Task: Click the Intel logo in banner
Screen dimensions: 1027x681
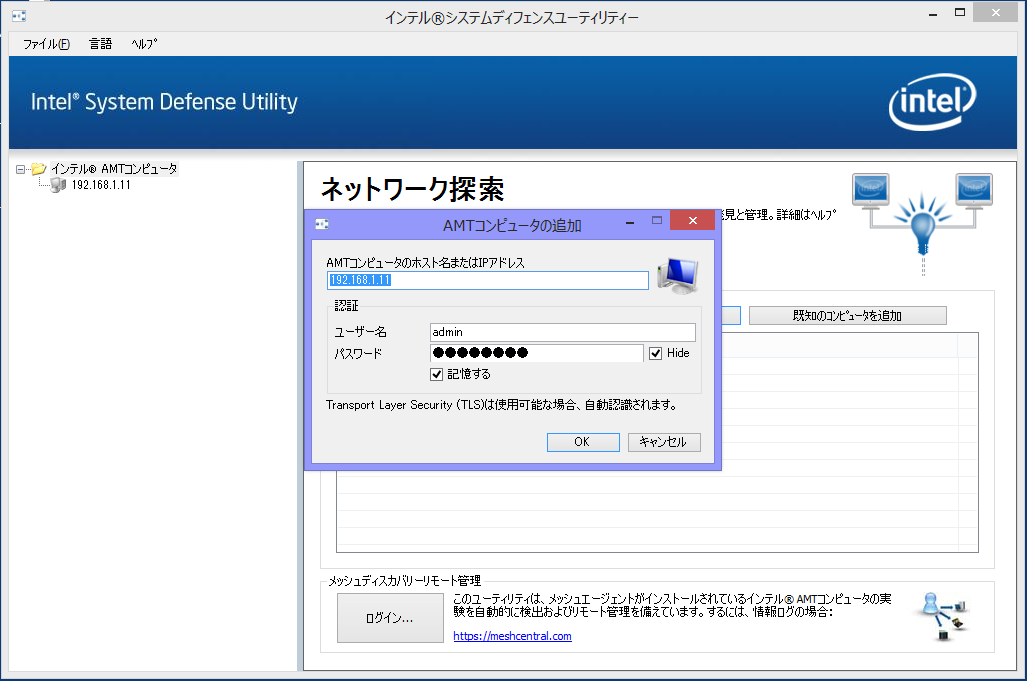Action: (x=932, y=101)
